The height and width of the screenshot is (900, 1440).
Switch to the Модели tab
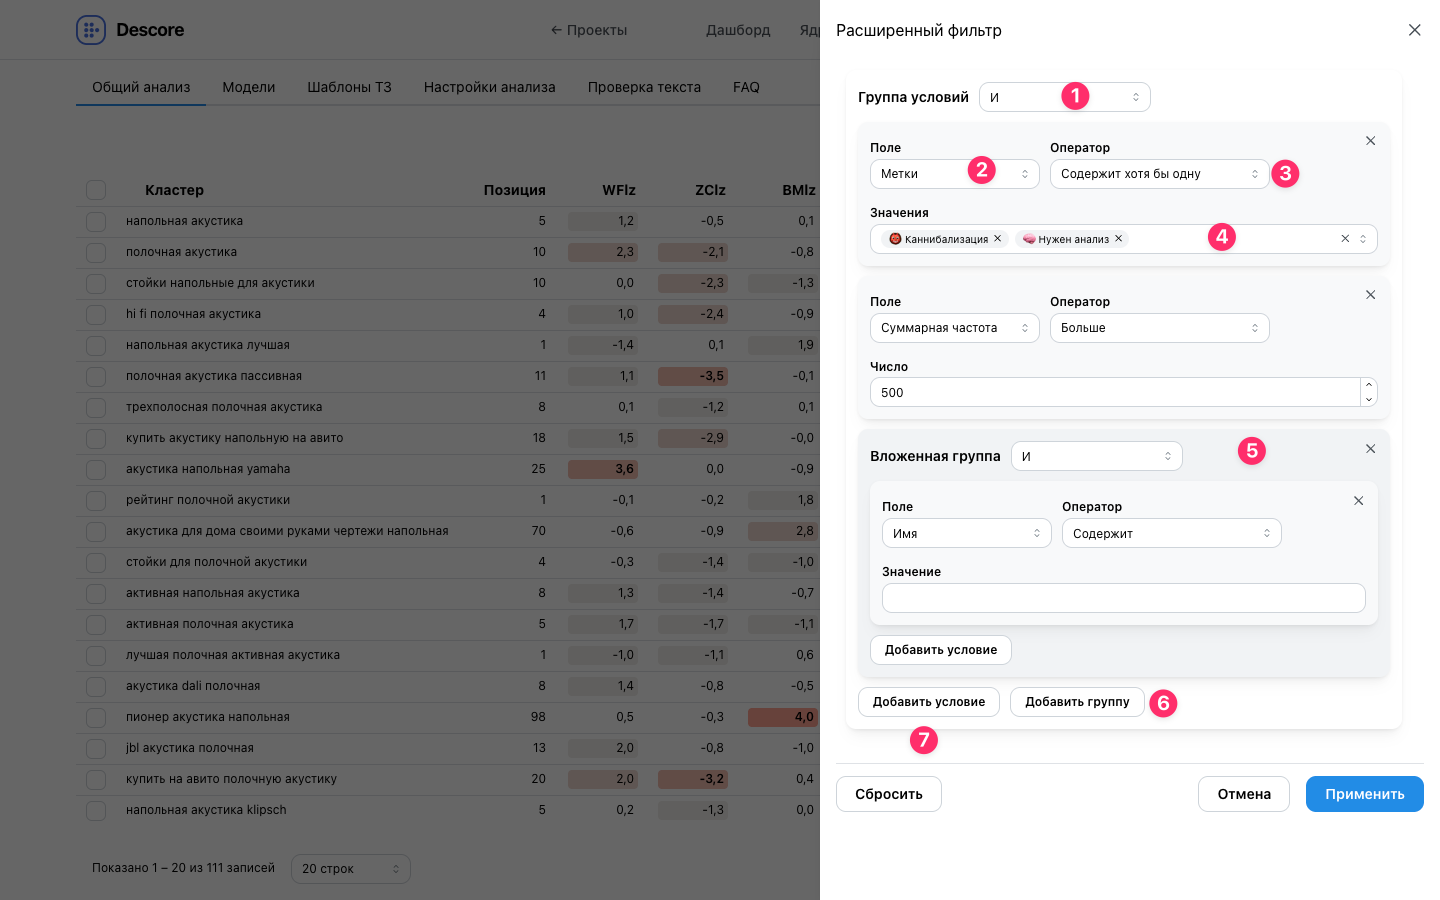click(x=248, y=87)
